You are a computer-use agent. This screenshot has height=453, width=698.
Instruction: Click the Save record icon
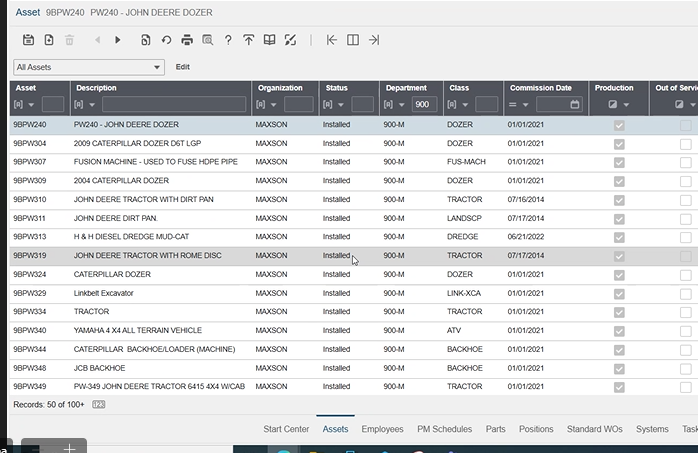tap(28, 40)
